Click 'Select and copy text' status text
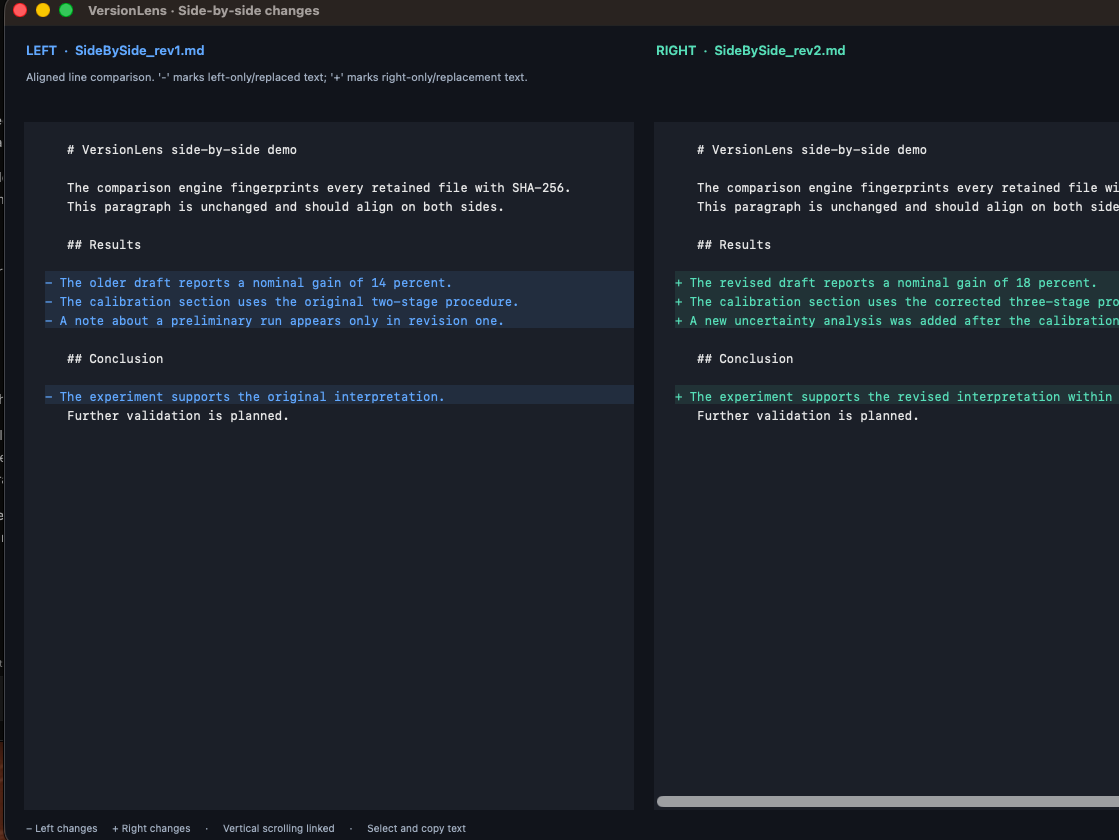1119x840 pixels. tap(416, 829)
